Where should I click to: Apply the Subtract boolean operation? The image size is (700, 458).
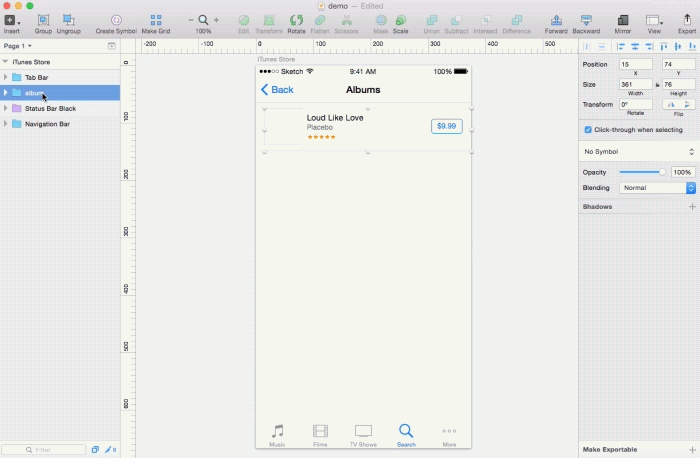click(x=456, y=24)
